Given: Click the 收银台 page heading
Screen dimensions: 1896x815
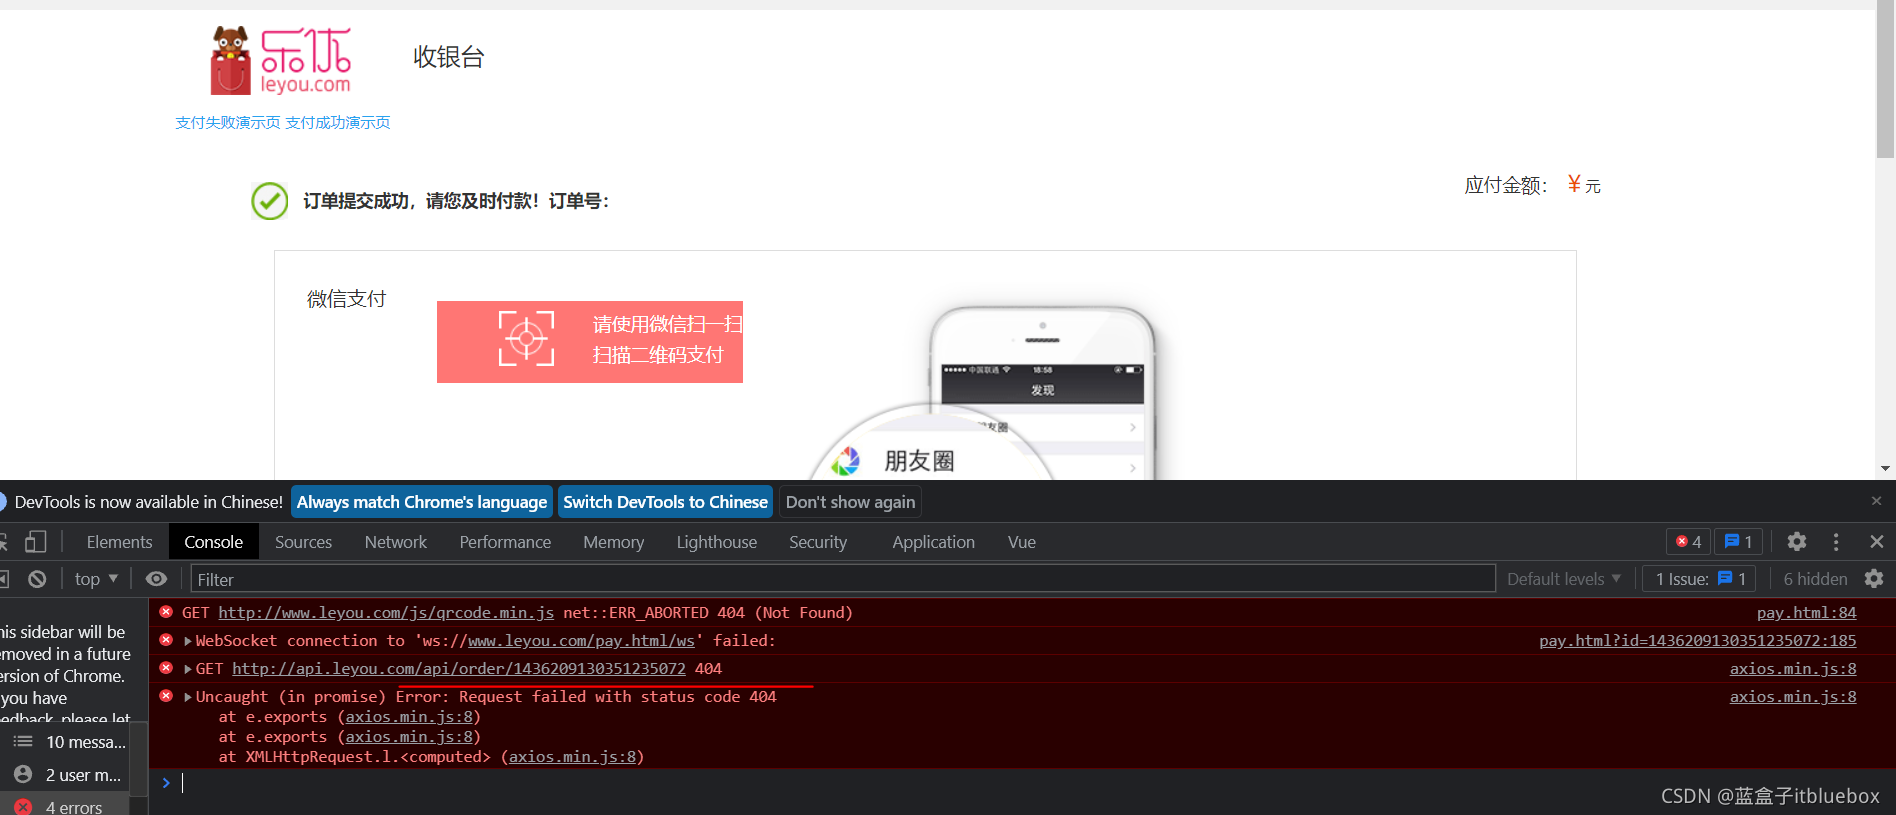Looking at the screenshot, I should pyautogui.click(x=449, y=57).
